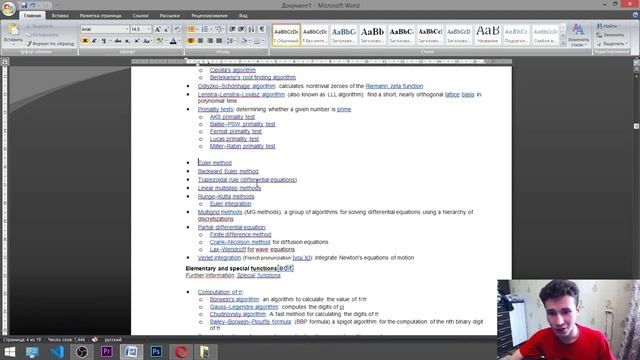The height and width of the screenshot is (360, 640).
Task: Follow the Computation of π link
Action: (220, 292)
